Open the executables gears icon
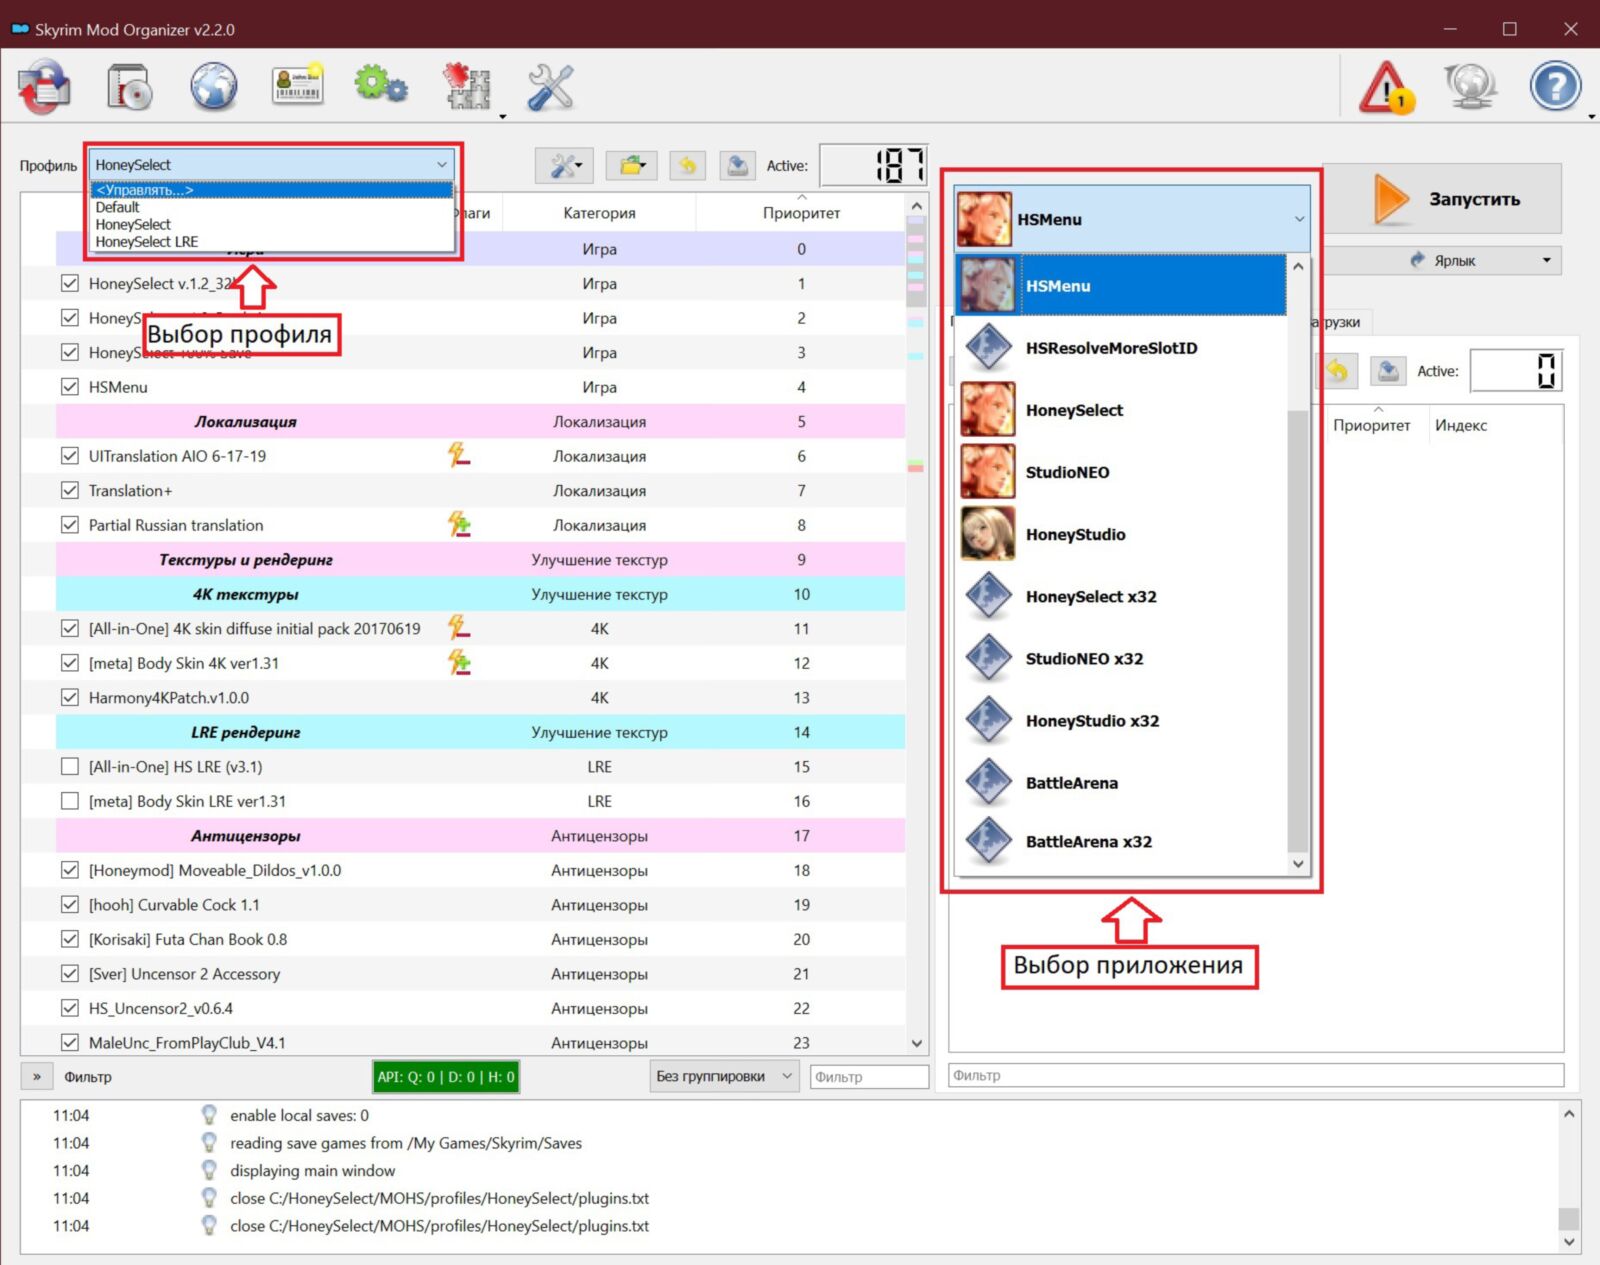Viewport: 1600px width, 1265px height. click(x=381, y=85)
